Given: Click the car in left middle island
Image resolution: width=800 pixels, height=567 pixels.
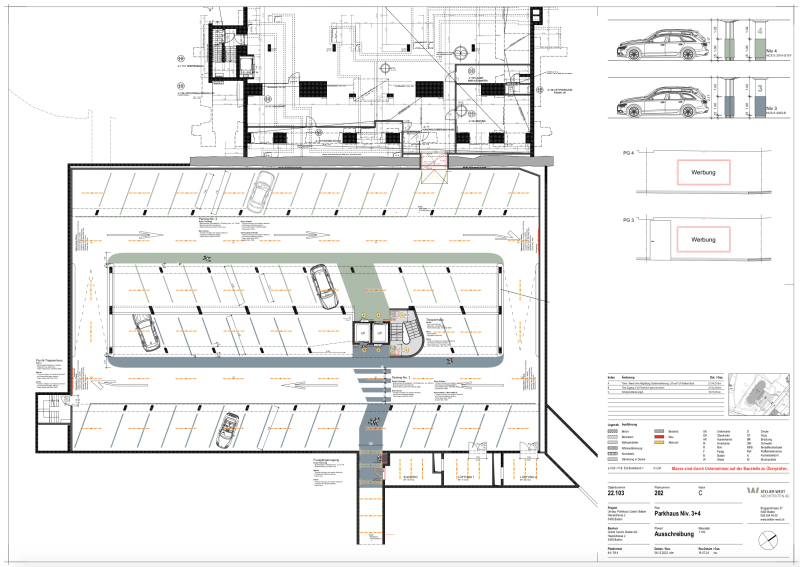Looking at the screenshot, I should coord(145,331).
